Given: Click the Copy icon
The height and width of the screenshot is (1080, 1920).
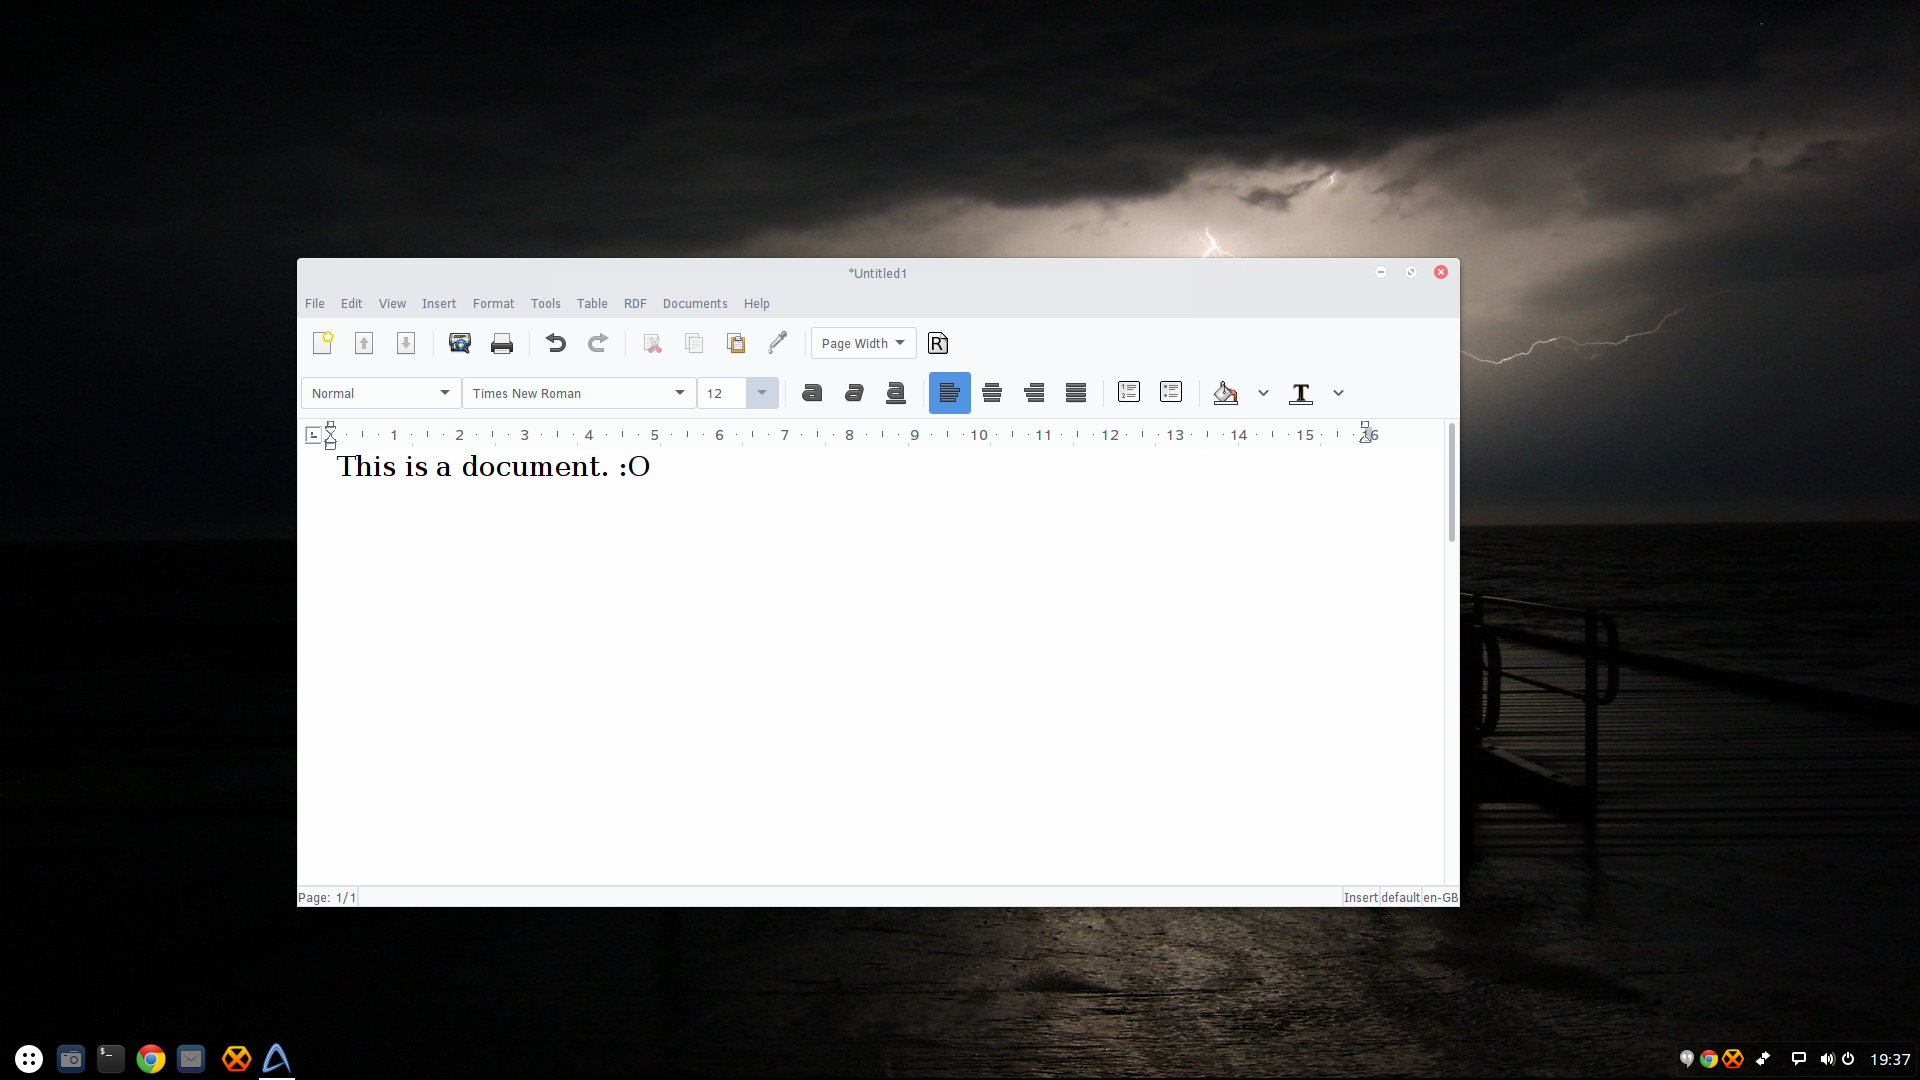Looking at the screenshot, I should coord(694,343).
